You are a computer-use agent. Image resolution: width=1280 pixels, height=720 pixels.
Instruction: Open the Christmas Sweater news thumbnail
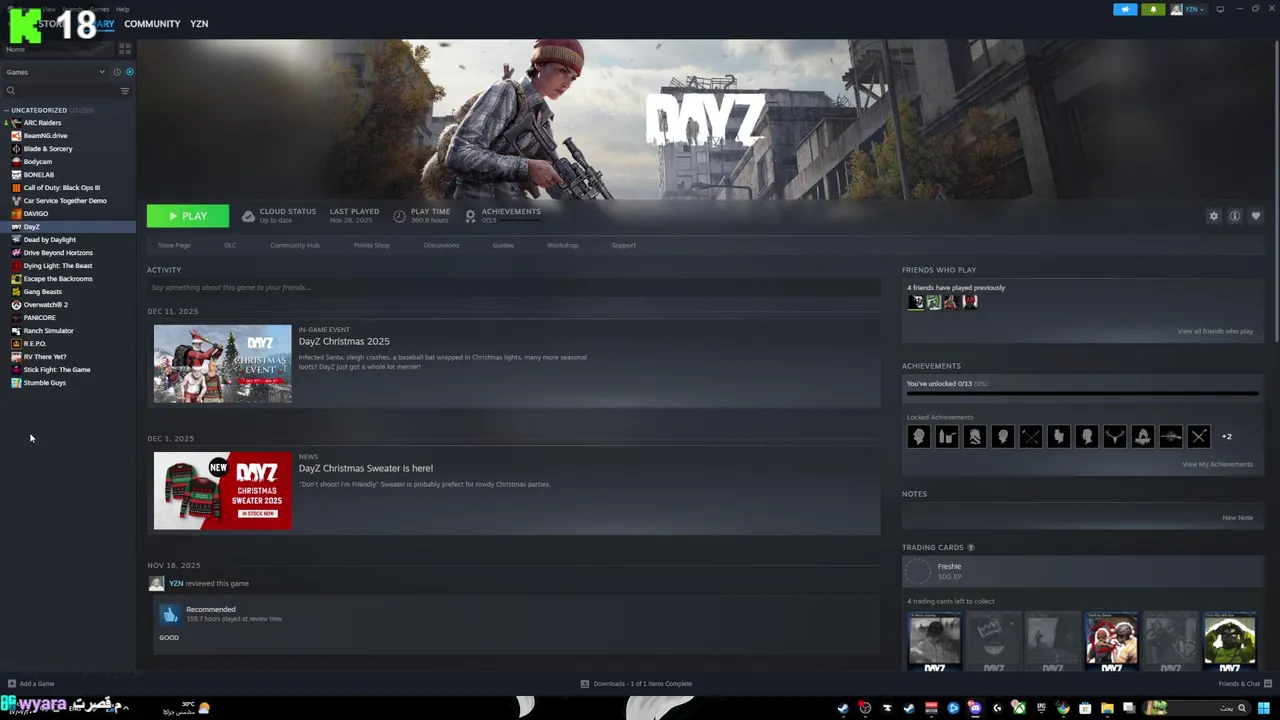pos(223,490)
